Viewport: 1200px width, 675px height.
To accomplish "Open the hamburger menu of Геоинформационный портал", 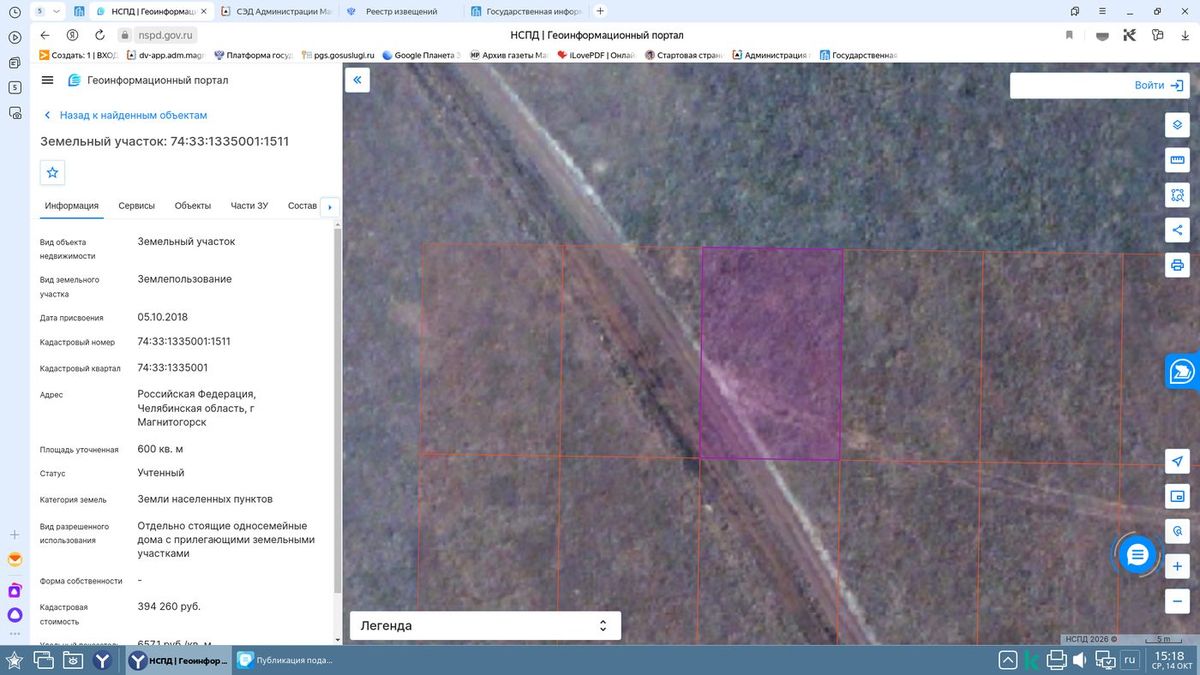I will pyautogui.click(x=48, y=80).
